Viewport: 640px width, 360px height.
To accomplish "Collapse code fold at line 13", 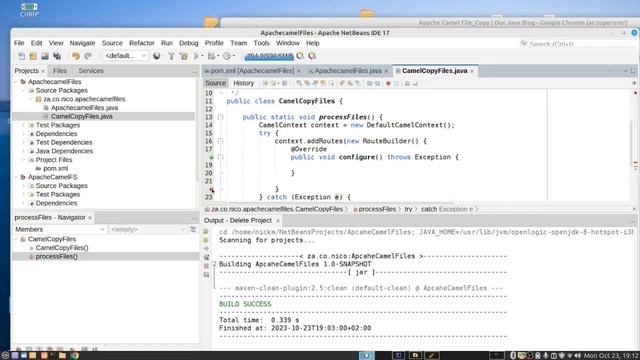I will pyautogui.click(x=220, y=117).
